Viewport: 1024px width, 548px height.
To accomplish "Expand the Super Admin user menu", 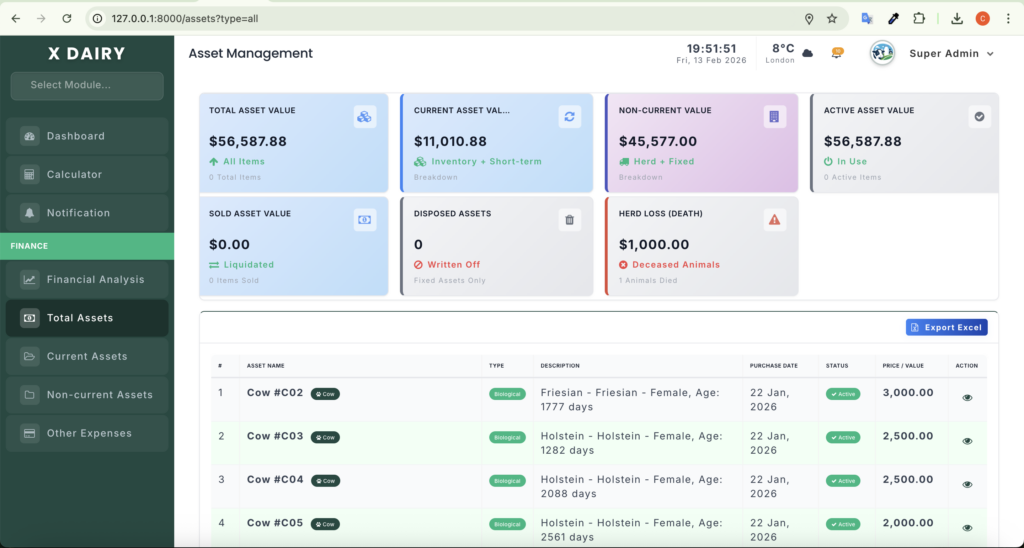I will tap(950, 54).
